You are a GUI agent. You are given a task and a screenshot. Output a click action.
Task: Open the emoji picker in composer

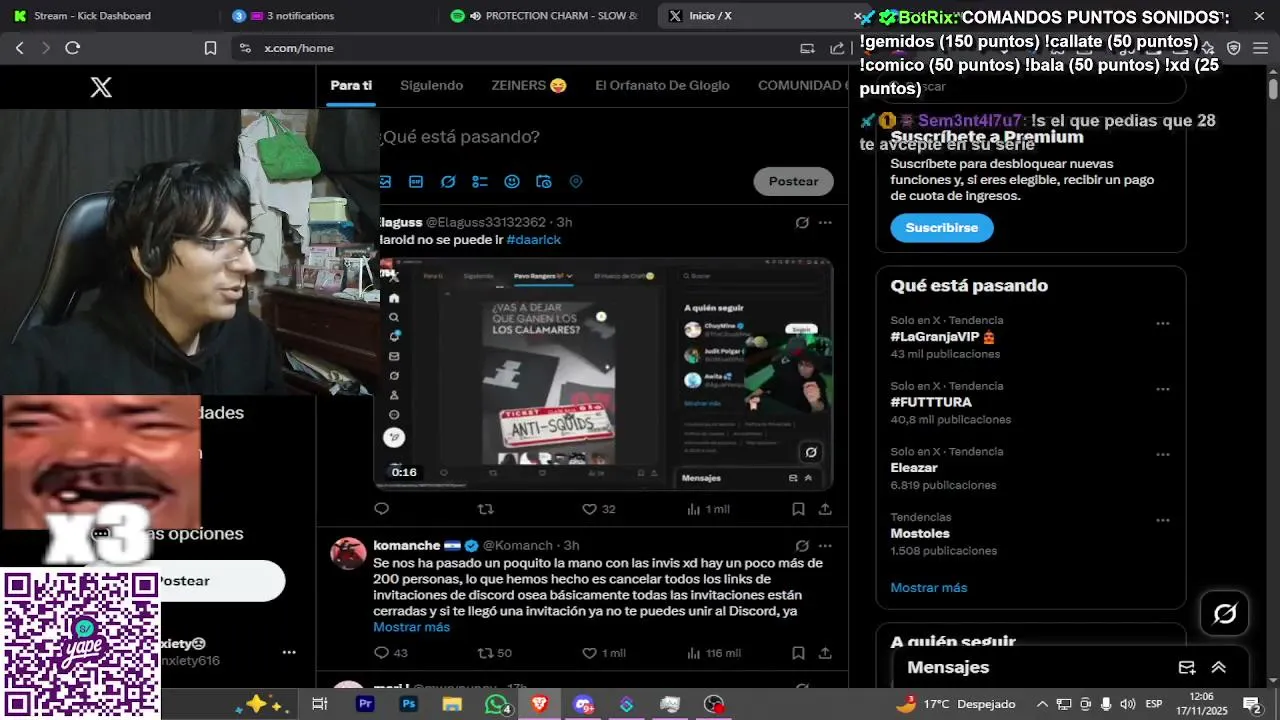click(512, 182)
